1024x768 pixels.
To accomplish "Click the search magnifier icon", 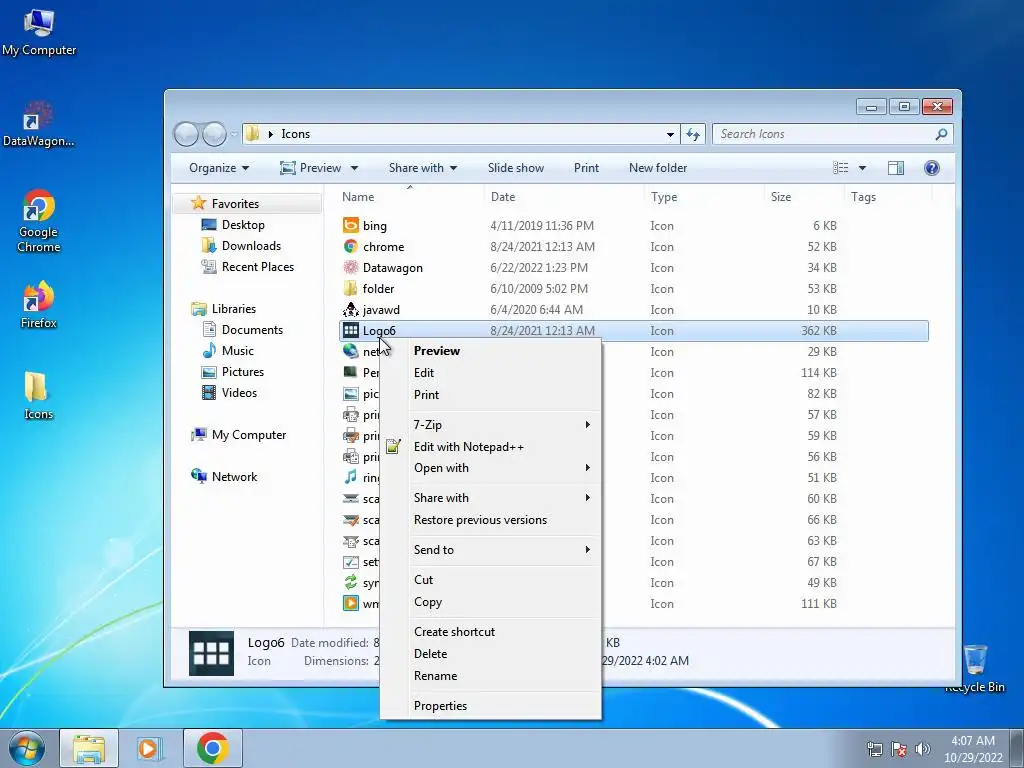I will tap(941, 134).
